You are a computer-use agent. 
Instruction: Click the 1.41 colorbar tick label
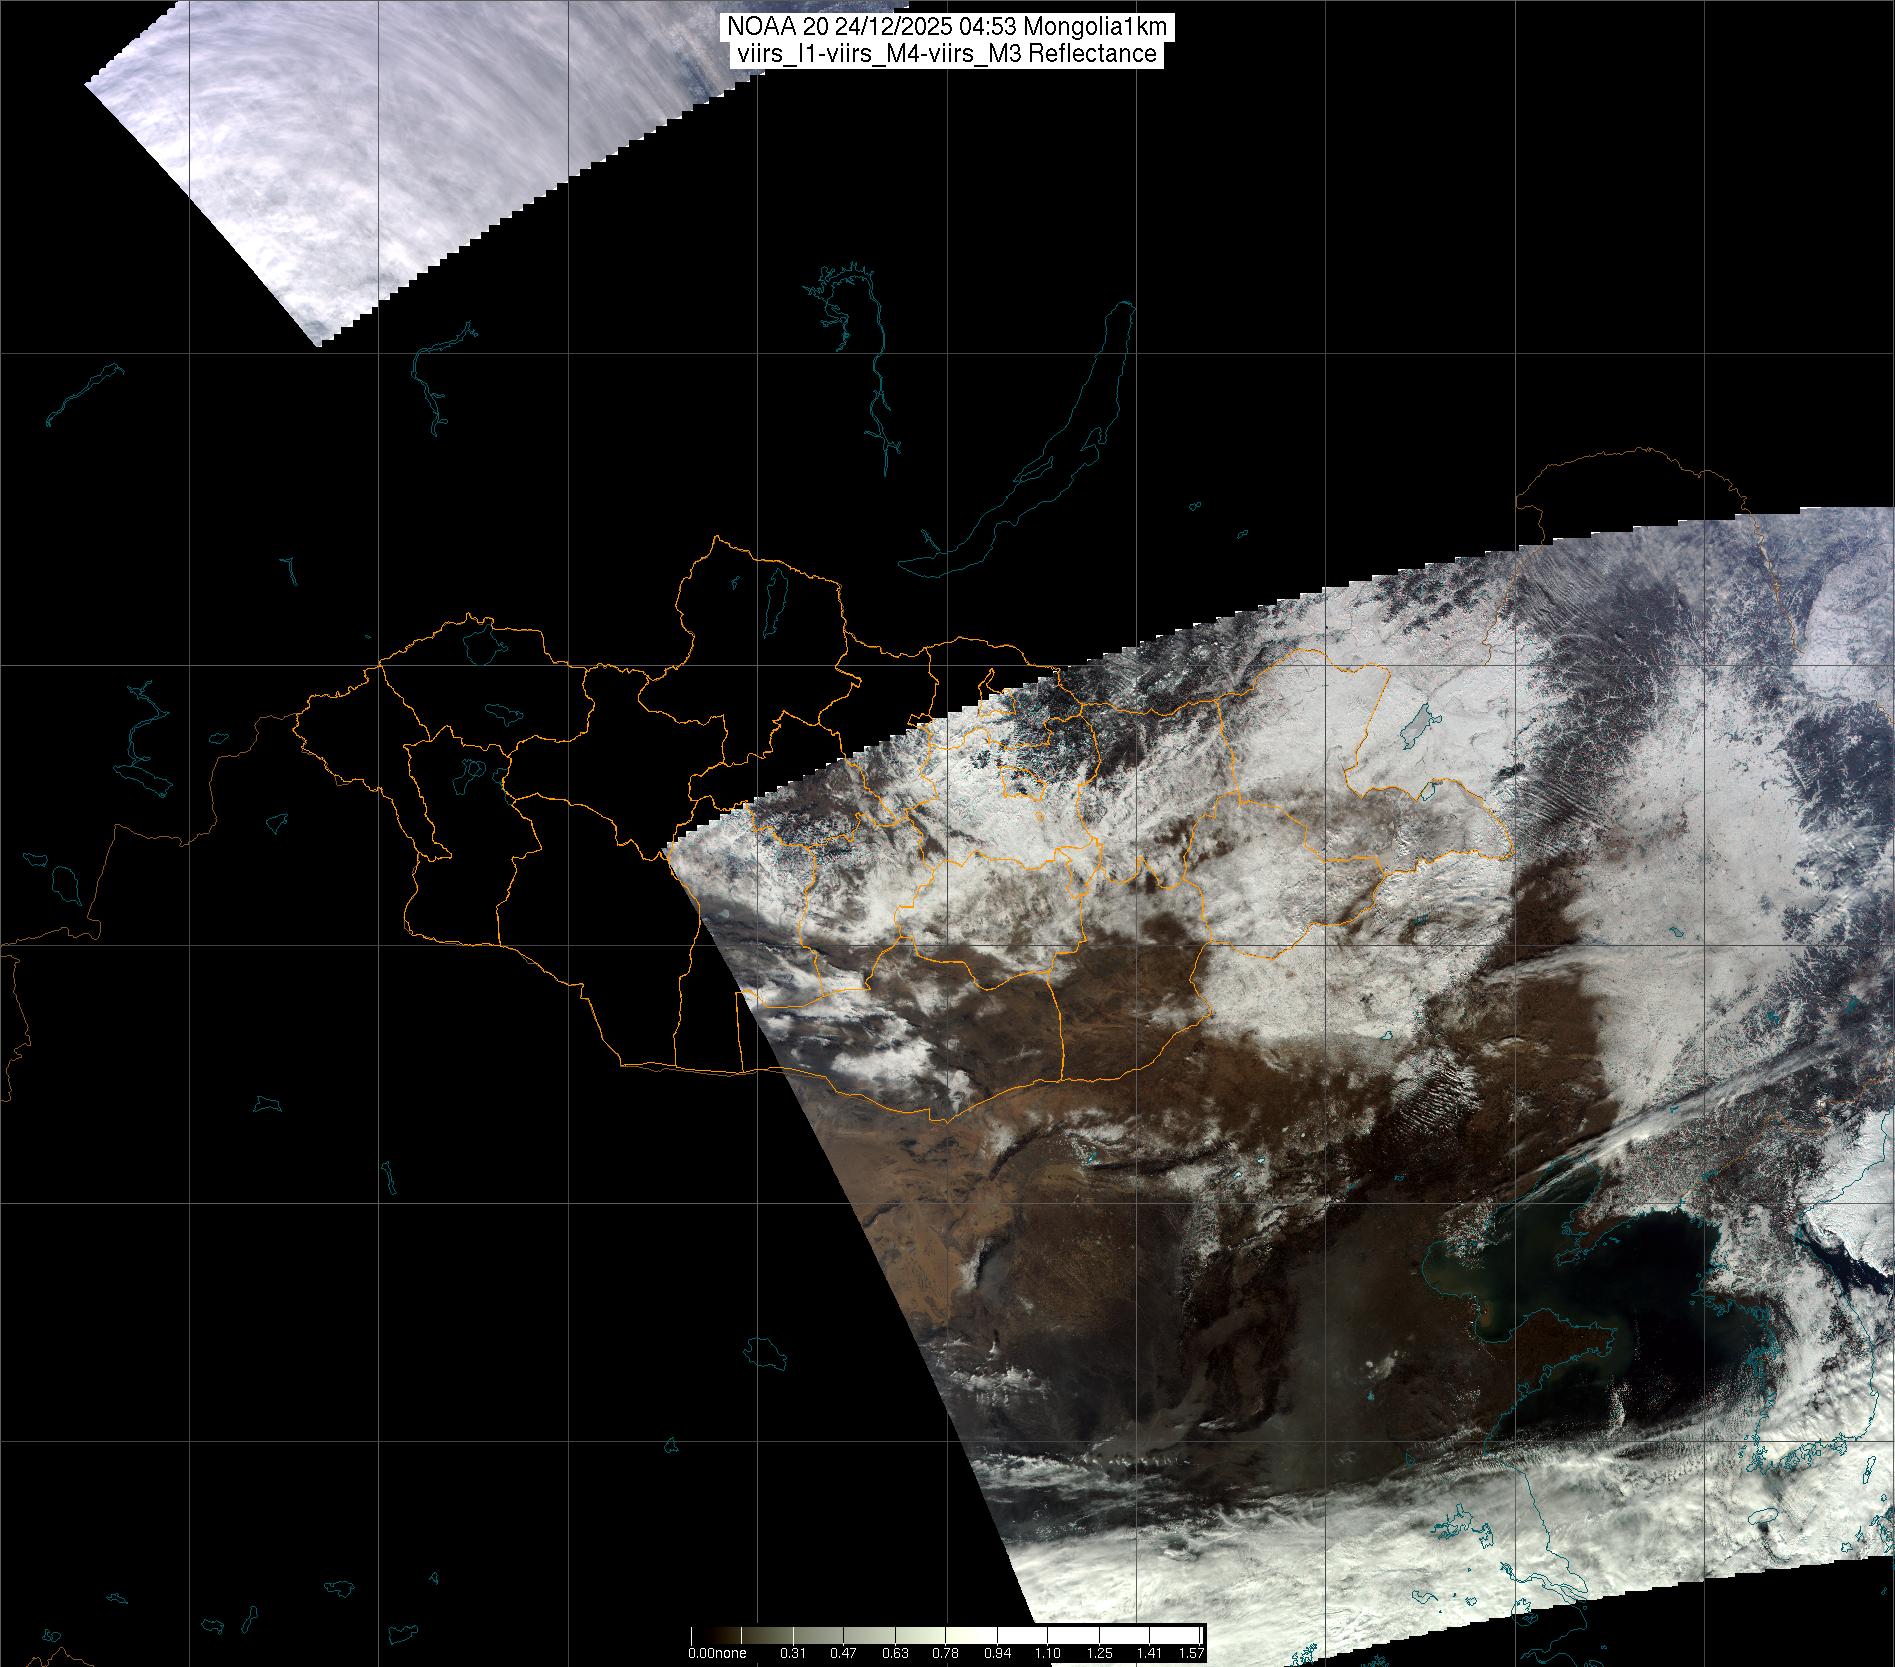tap(1150, 1653)
